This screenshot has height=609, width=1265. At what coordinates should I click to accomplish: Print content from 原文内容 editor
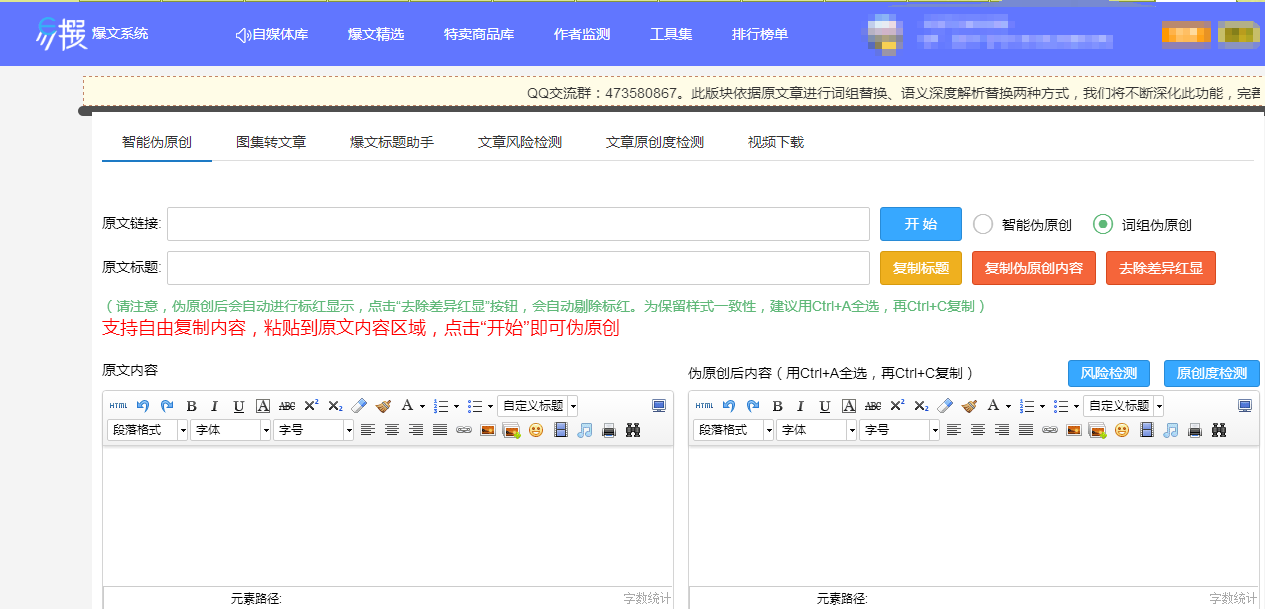tap(609, 430)
